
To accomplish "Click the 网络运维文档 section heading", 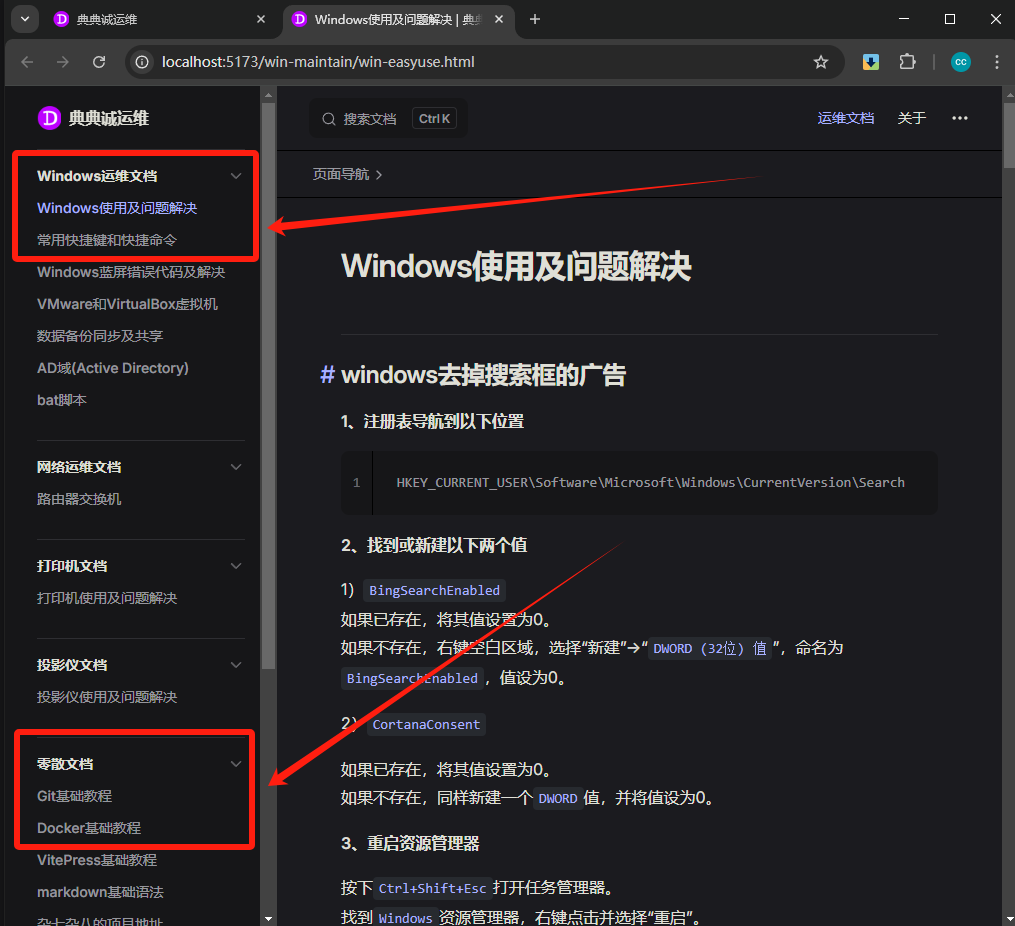I will [x=79, y=467].
